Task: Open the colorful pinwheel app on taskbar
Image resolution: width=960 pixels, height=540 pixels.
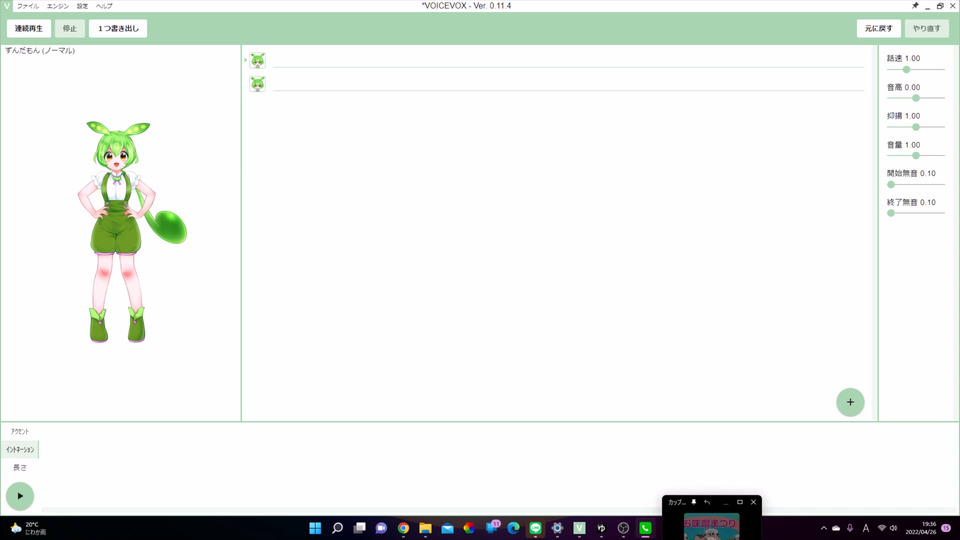Action: click(x=469, y=528)
